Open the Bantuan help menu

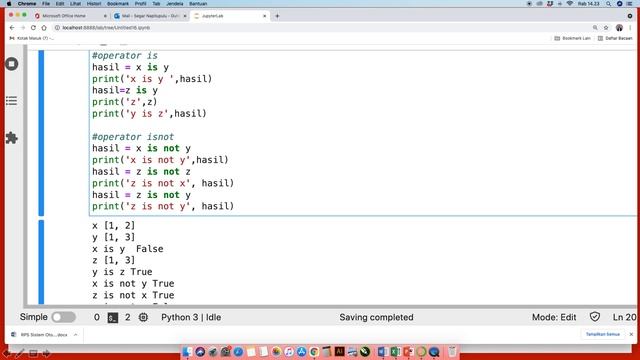pyautogui.click(x=198, y=4)
